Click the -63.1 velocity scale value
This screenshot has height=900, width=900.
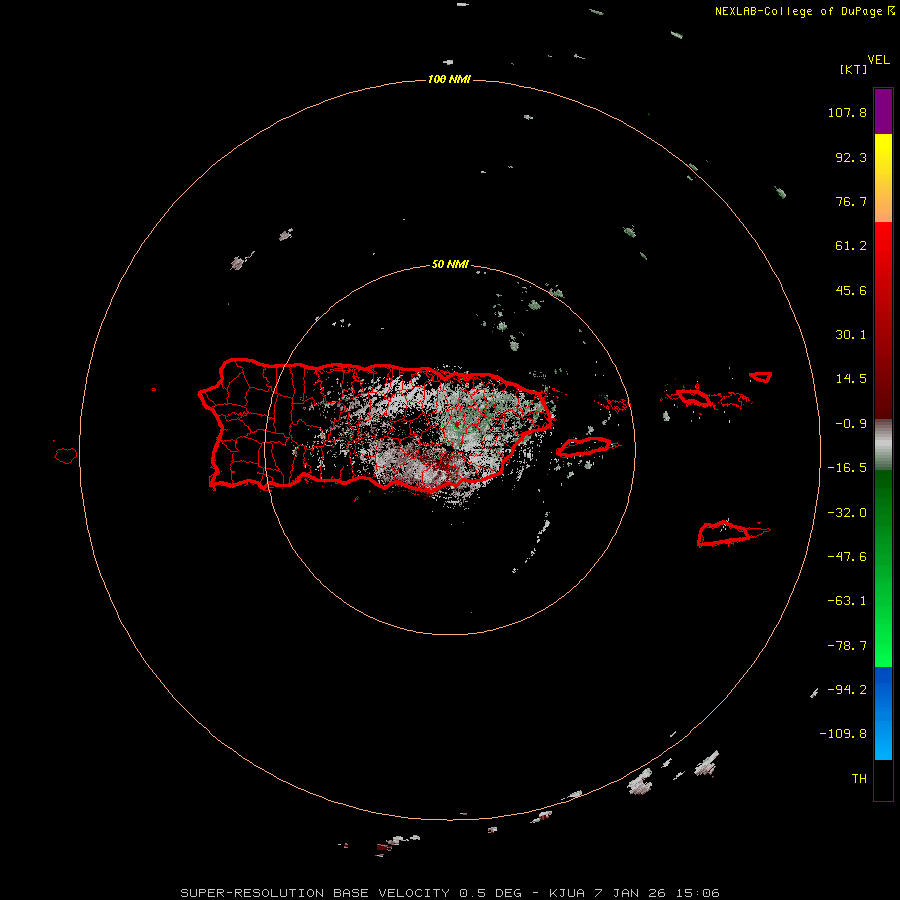pos(847,601)
